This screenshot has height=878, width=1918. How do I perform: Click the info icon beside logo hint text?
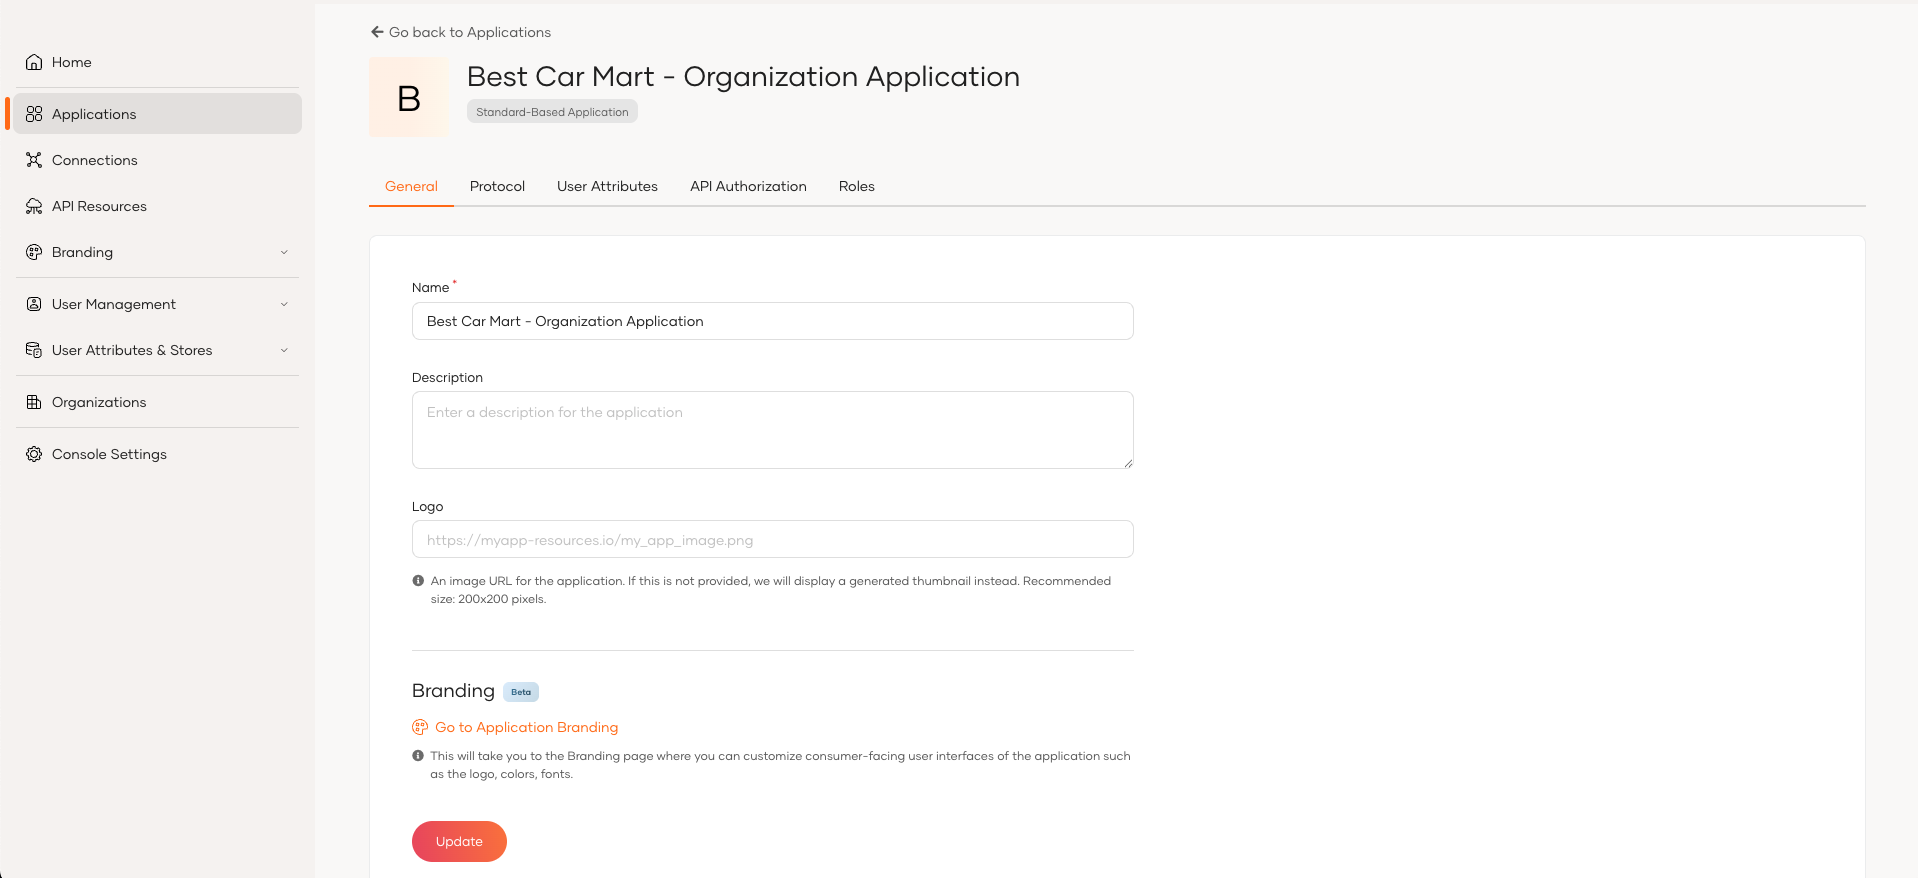pyautogui.click(x=418, y=581)
